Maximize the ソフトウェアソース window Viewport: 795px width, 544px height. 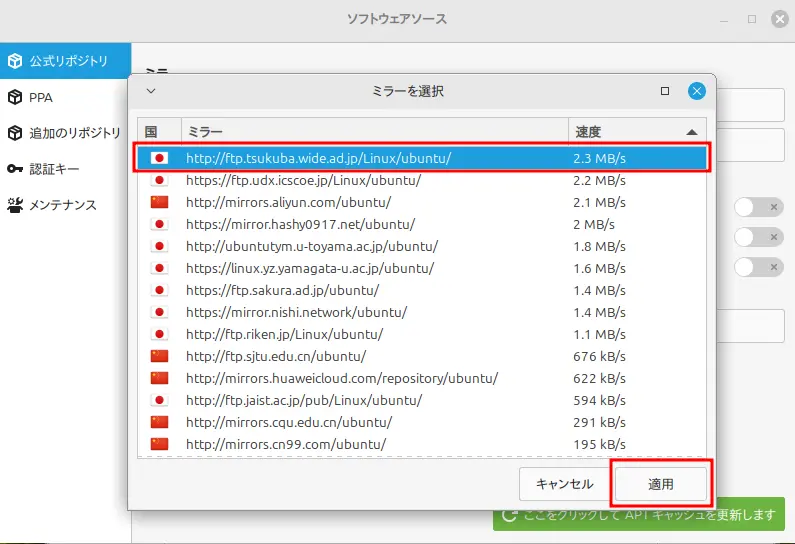(752, 19)
